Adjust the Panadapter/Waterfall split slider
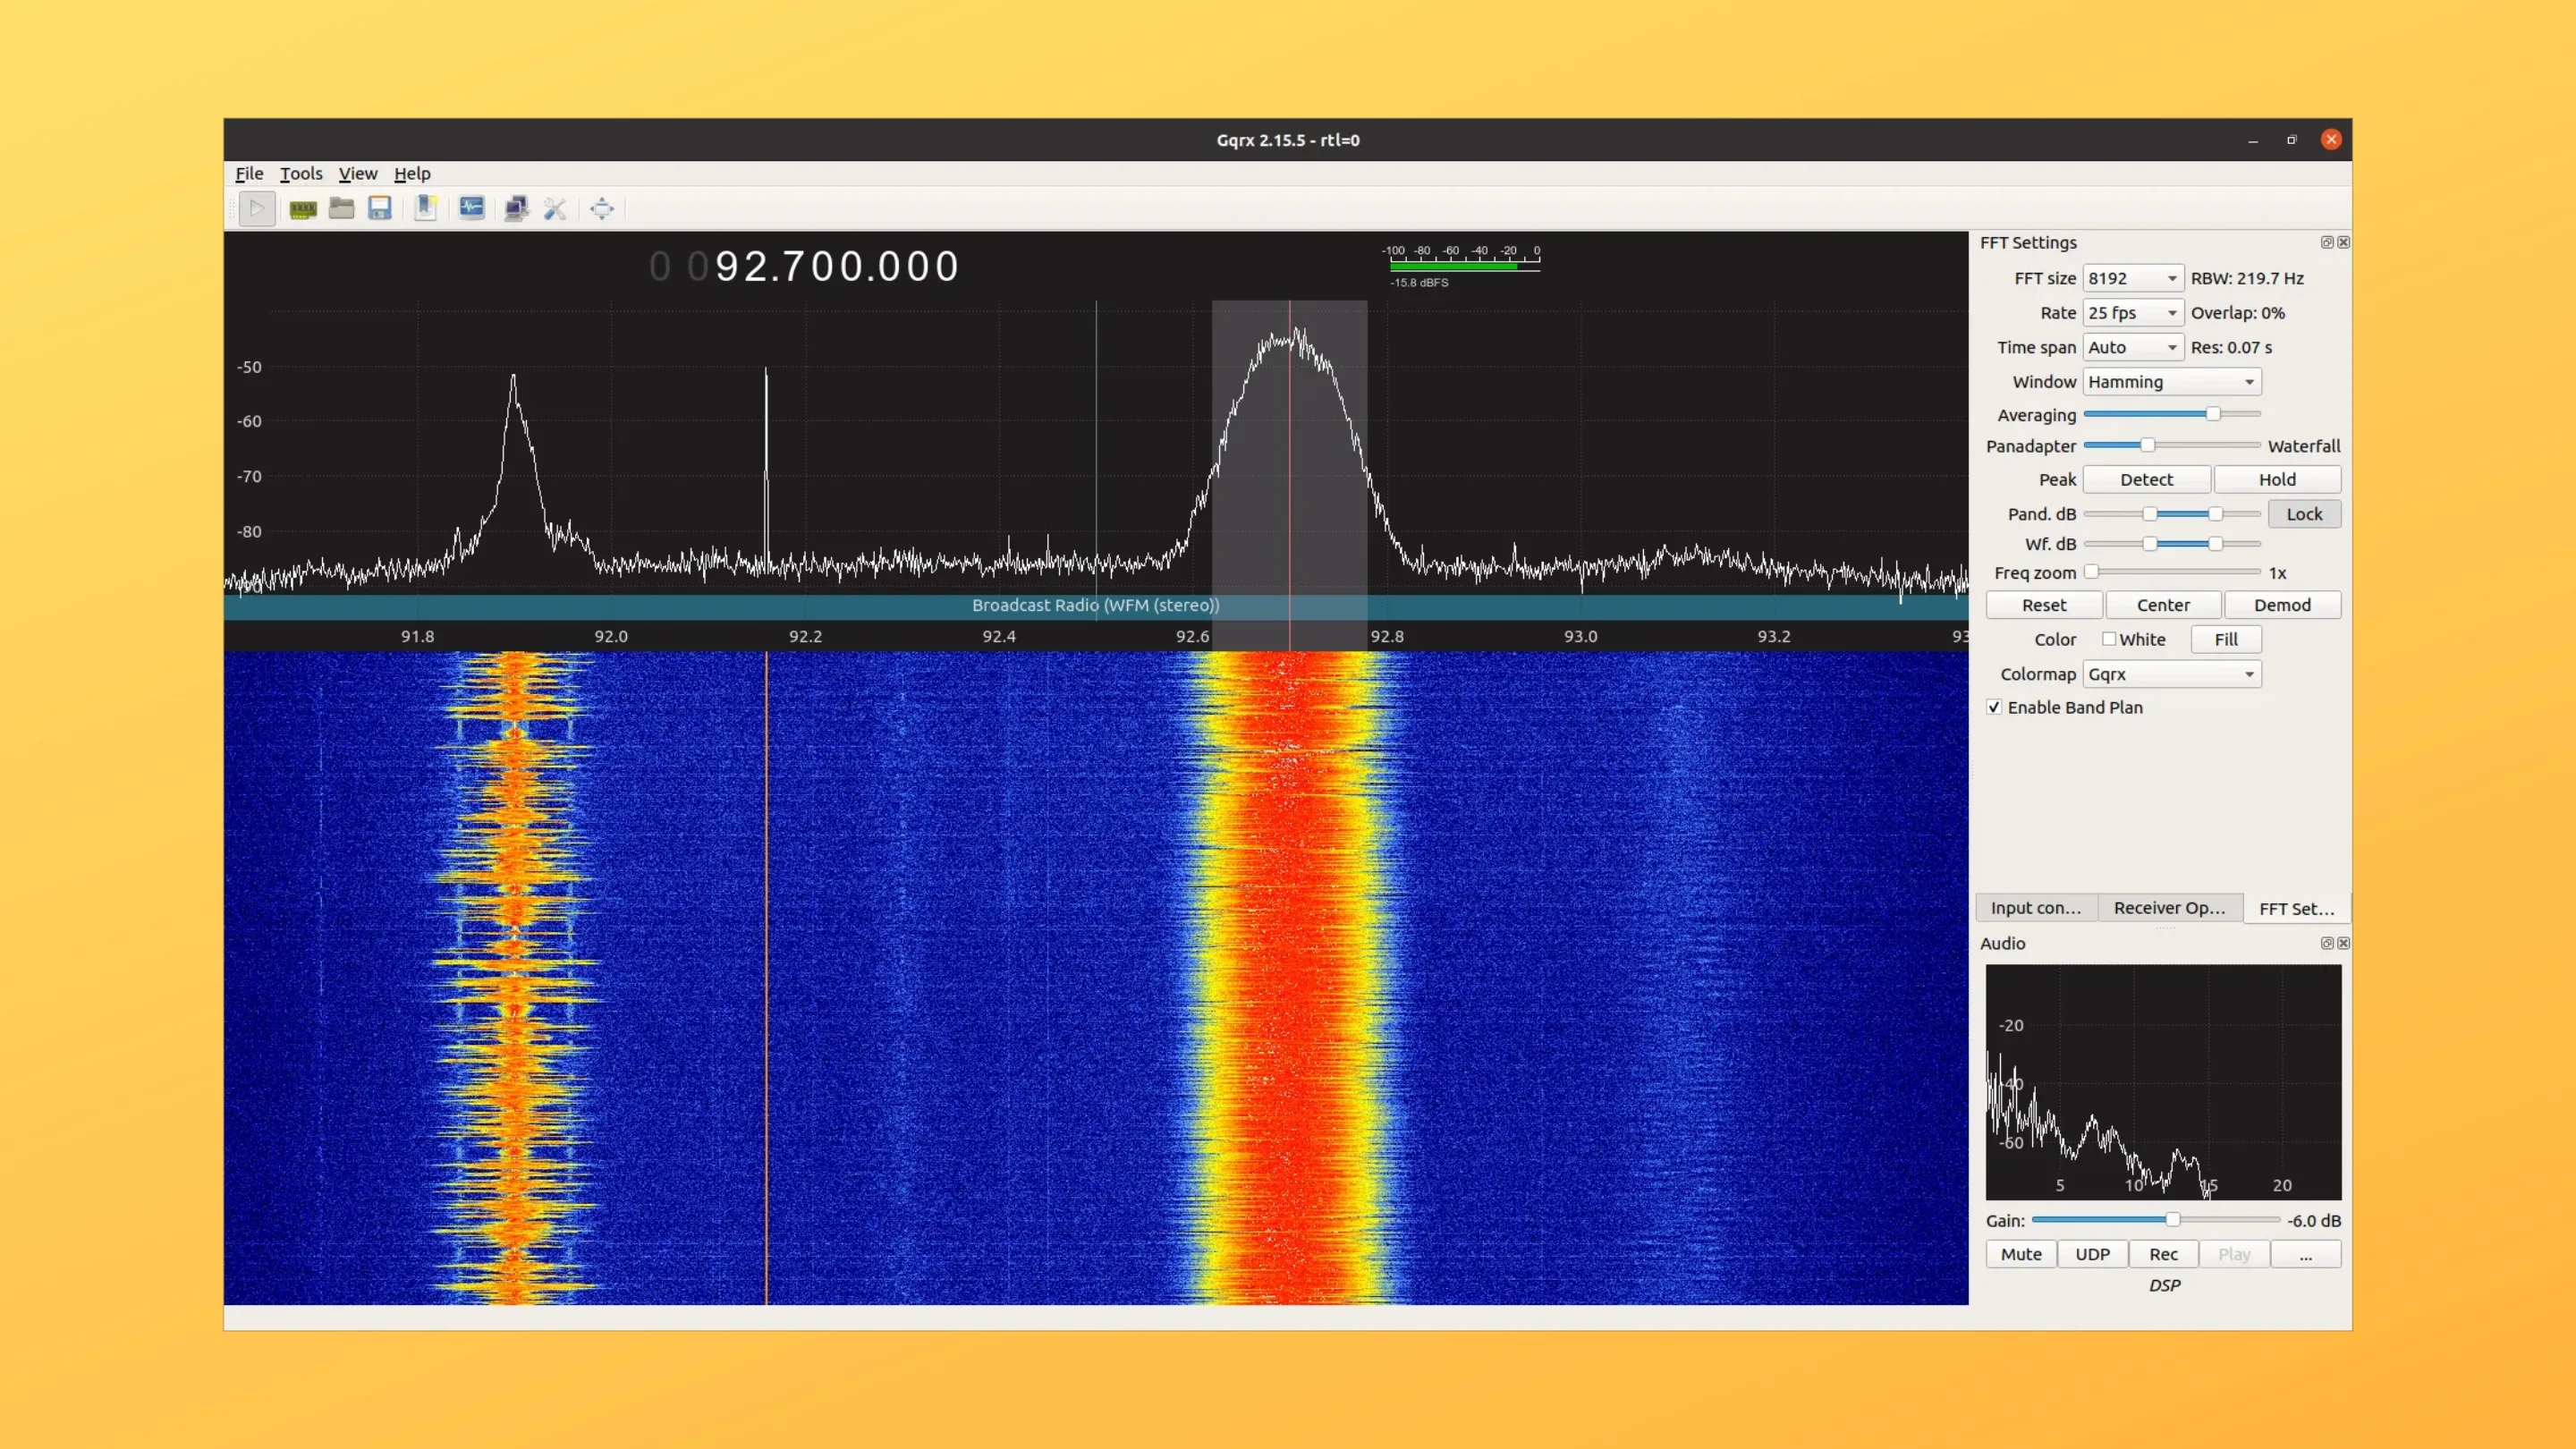The image size is (2576, 1449). pos(2171,445)
